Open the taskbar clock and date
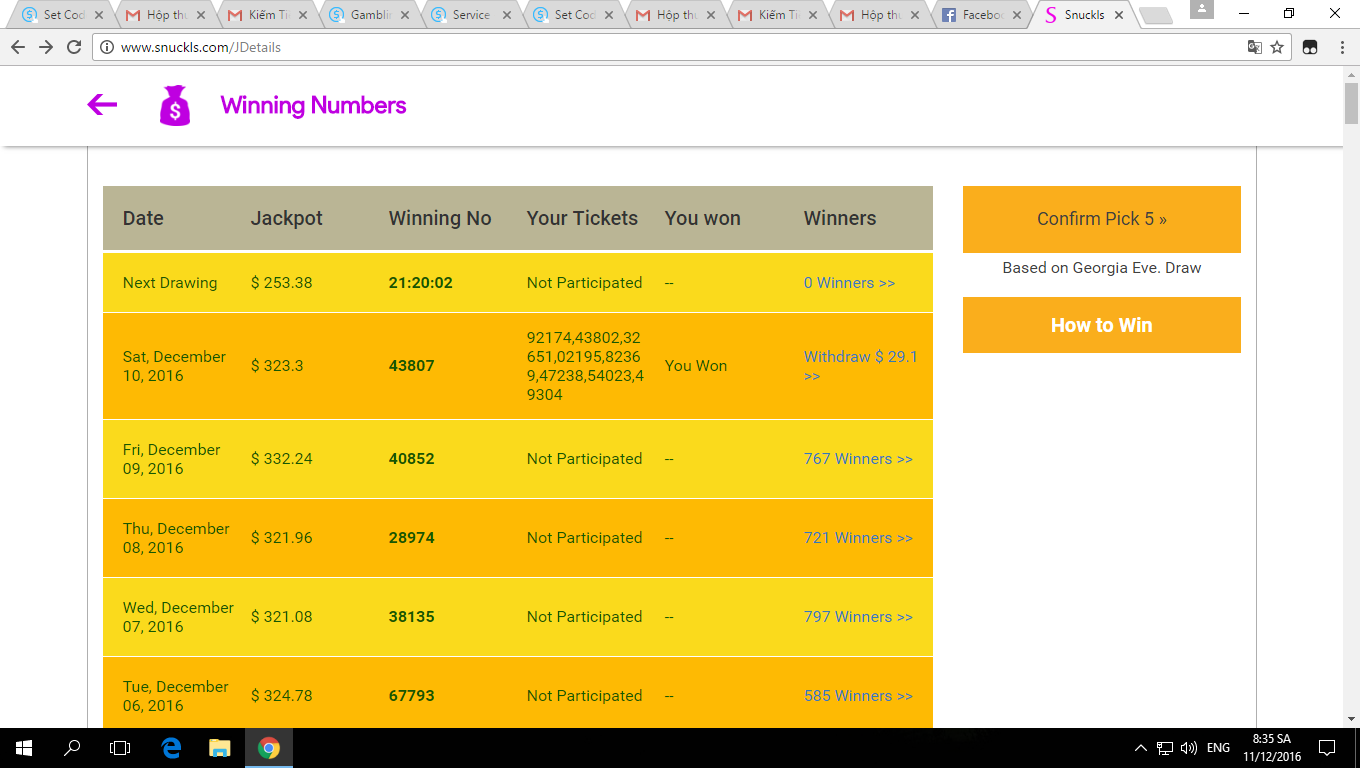 (1272, 748)
